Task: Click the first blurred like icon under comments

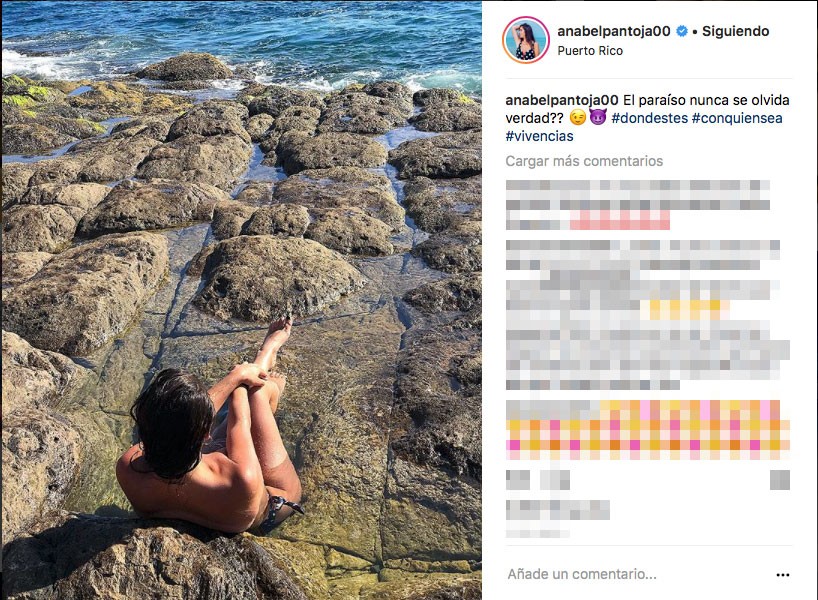Action: [x=518, y=479]
